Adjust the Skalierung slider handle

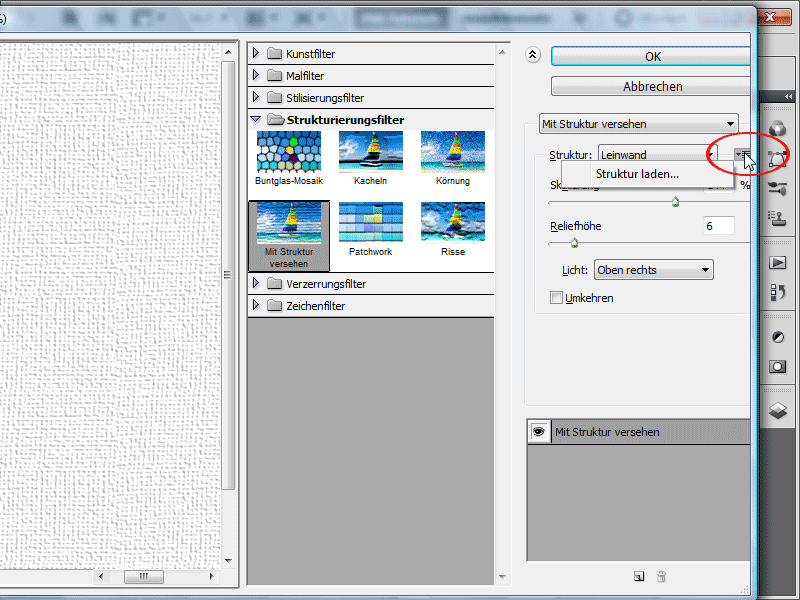pyautogui.click(x=676, y=202)
